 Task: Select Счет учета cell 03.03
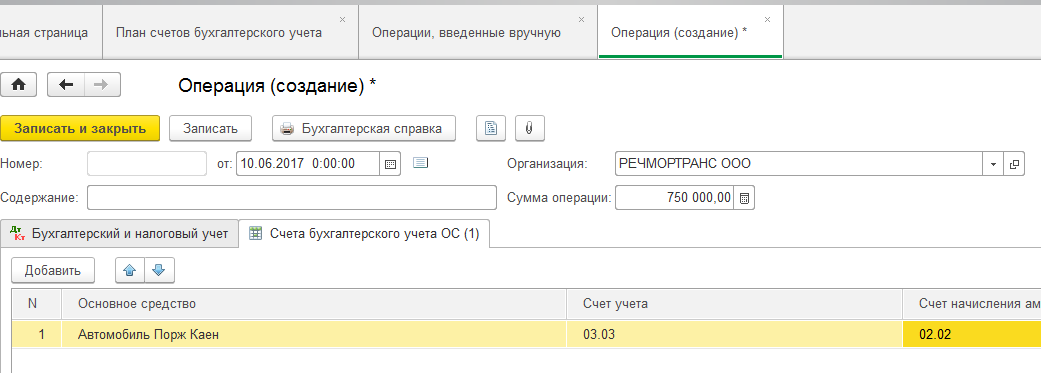click(734, 335)
